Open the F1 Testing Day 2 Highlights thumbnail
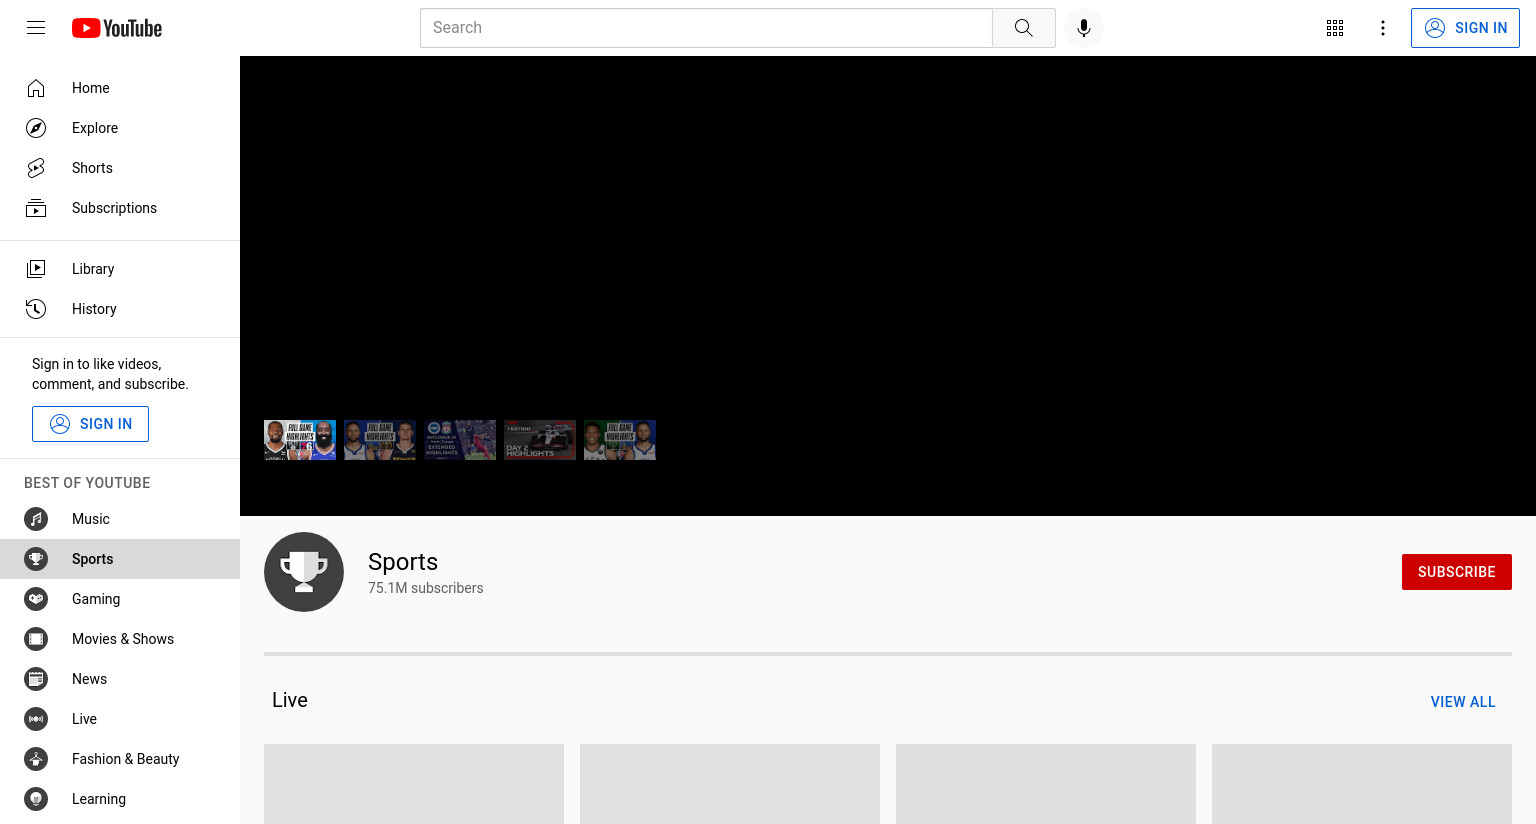Screen dimensions: 1536x824 540,440
